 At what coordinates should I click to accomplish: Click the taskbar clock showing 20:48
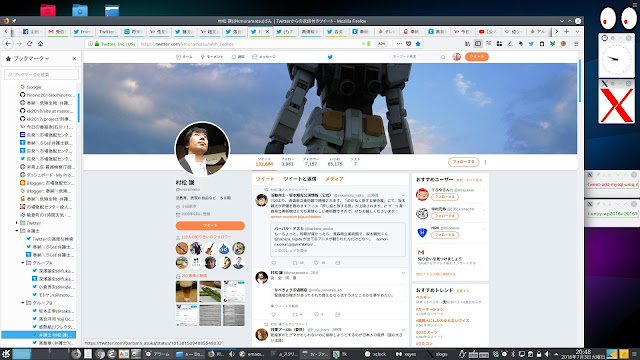click(x=583, y=354)
